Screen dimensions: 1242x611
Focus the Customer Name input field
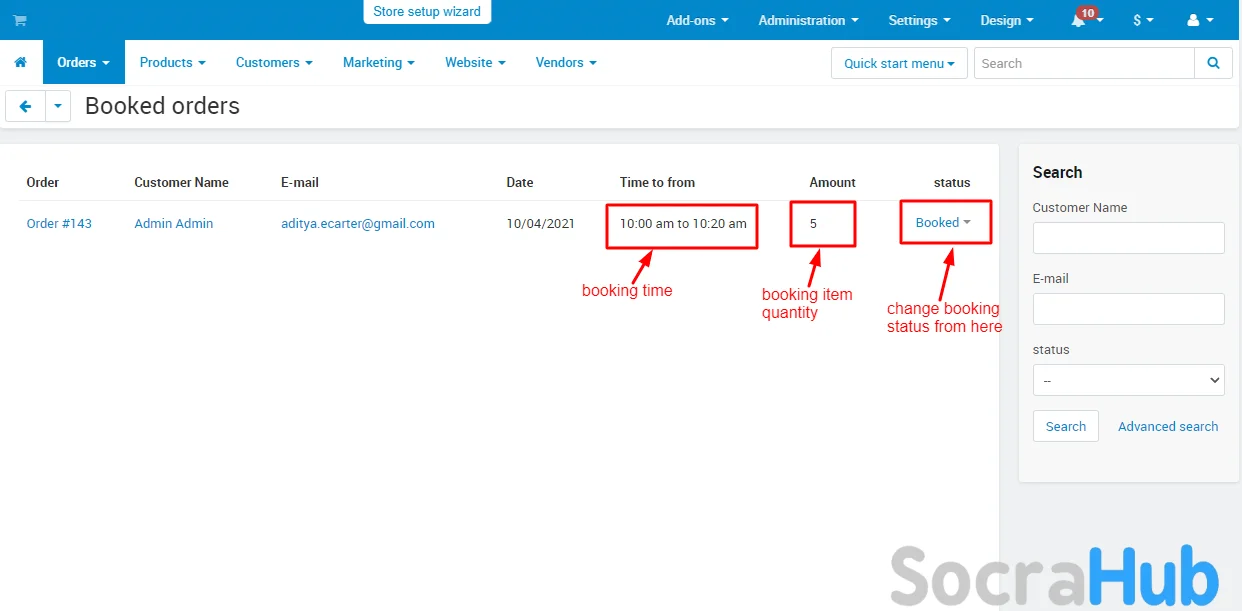tap(1128, 238)
